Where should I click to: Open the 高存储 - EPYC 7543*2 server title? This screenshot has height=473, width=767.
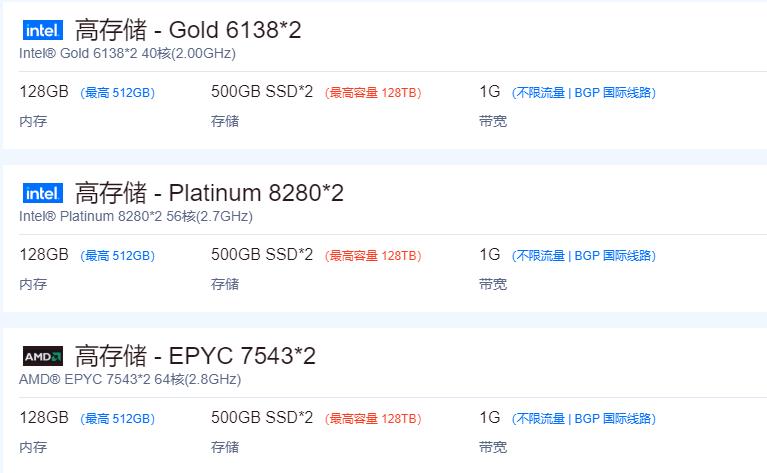(x=195, y=356)
